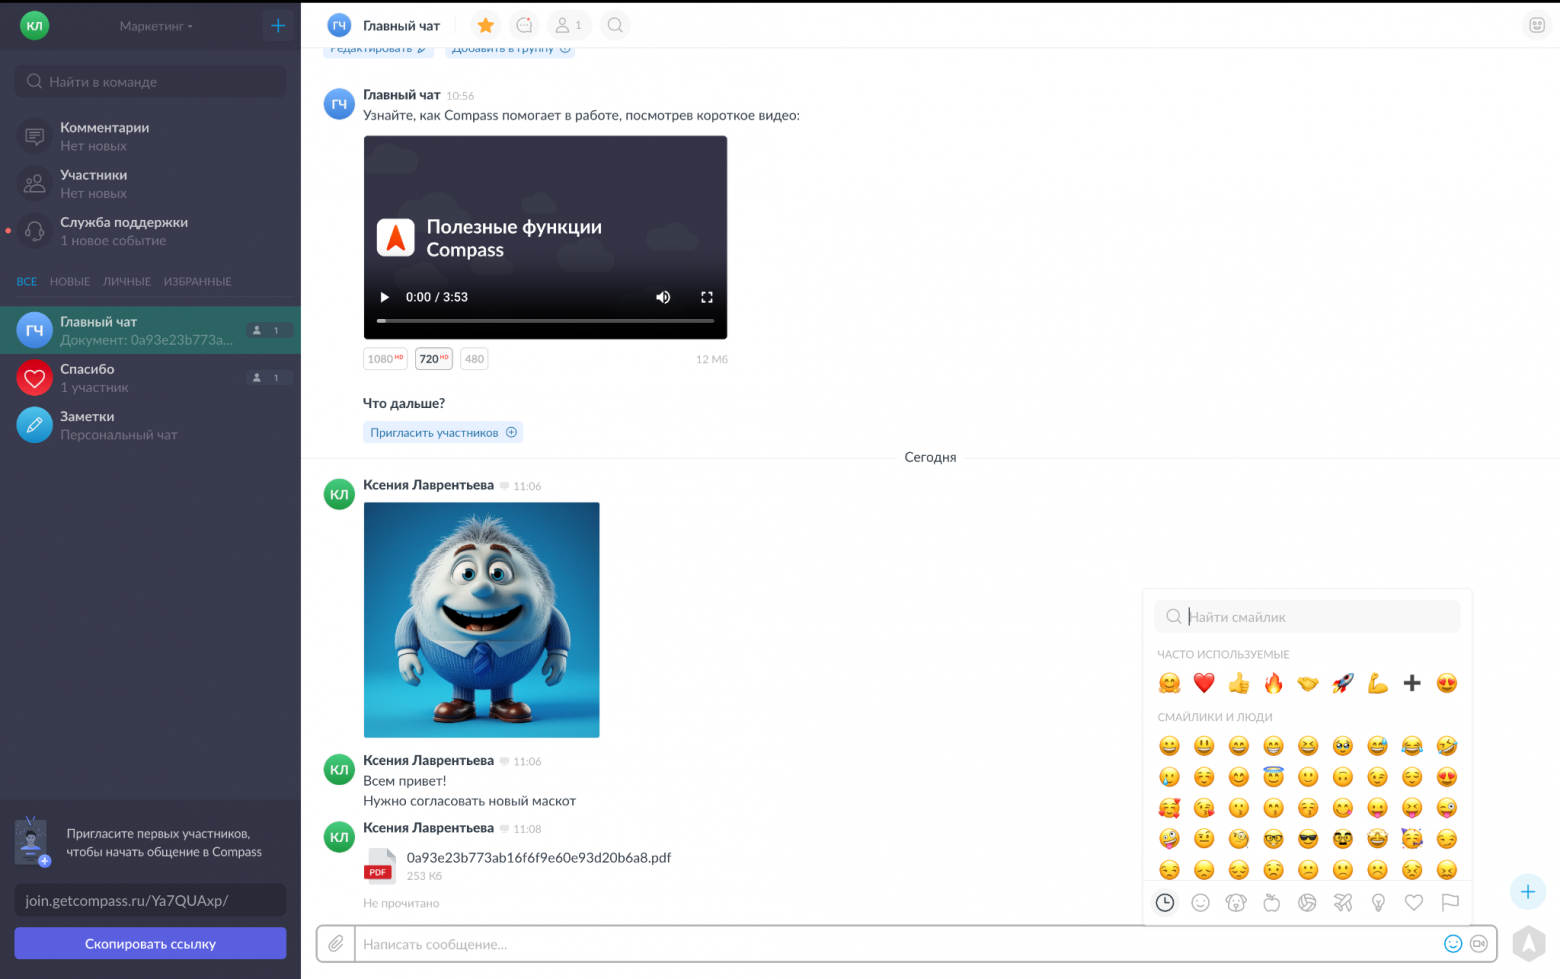
Task: Expand the Маркетинг team dropdown
Action: [156, 26]
